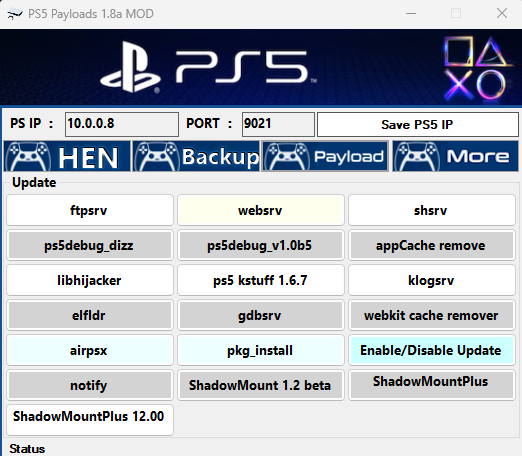The width and height of the screenshot is (522, 456).
Task: Close the PS5 Payloads window
Action: coord(502,14)
